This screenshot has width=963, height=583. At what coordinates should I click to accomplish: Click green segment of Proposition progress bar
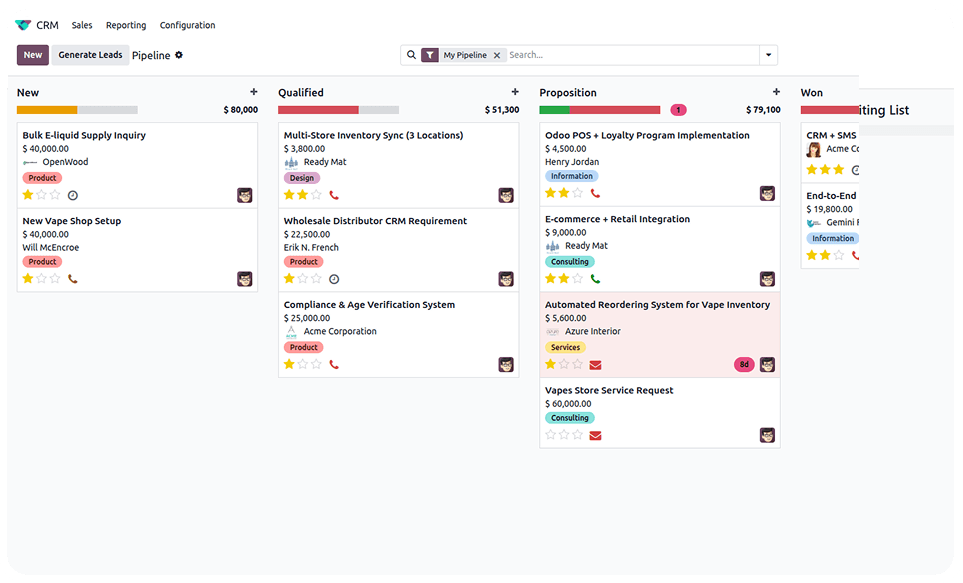(x=555, y=110)
